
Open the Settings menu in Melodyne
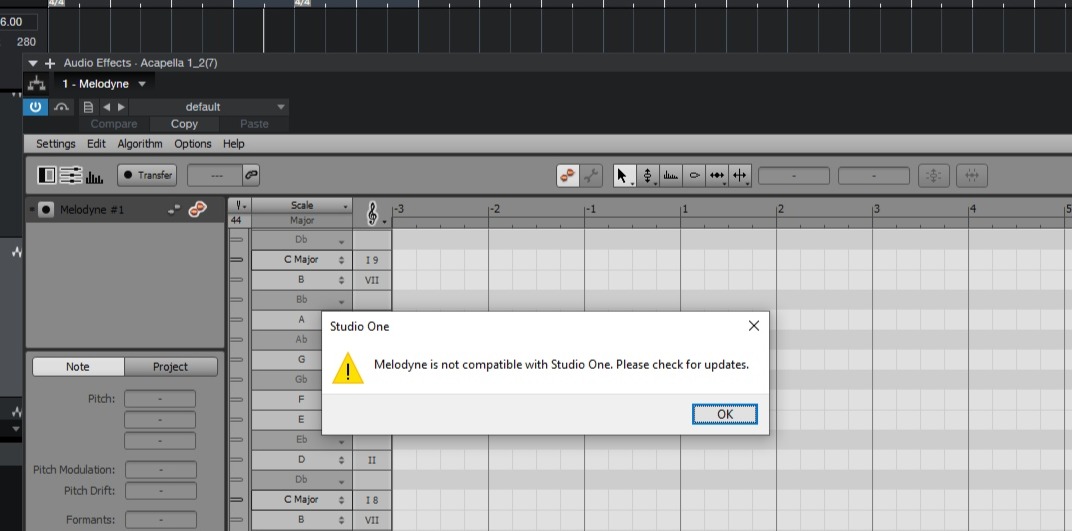[x=55, y=144]
